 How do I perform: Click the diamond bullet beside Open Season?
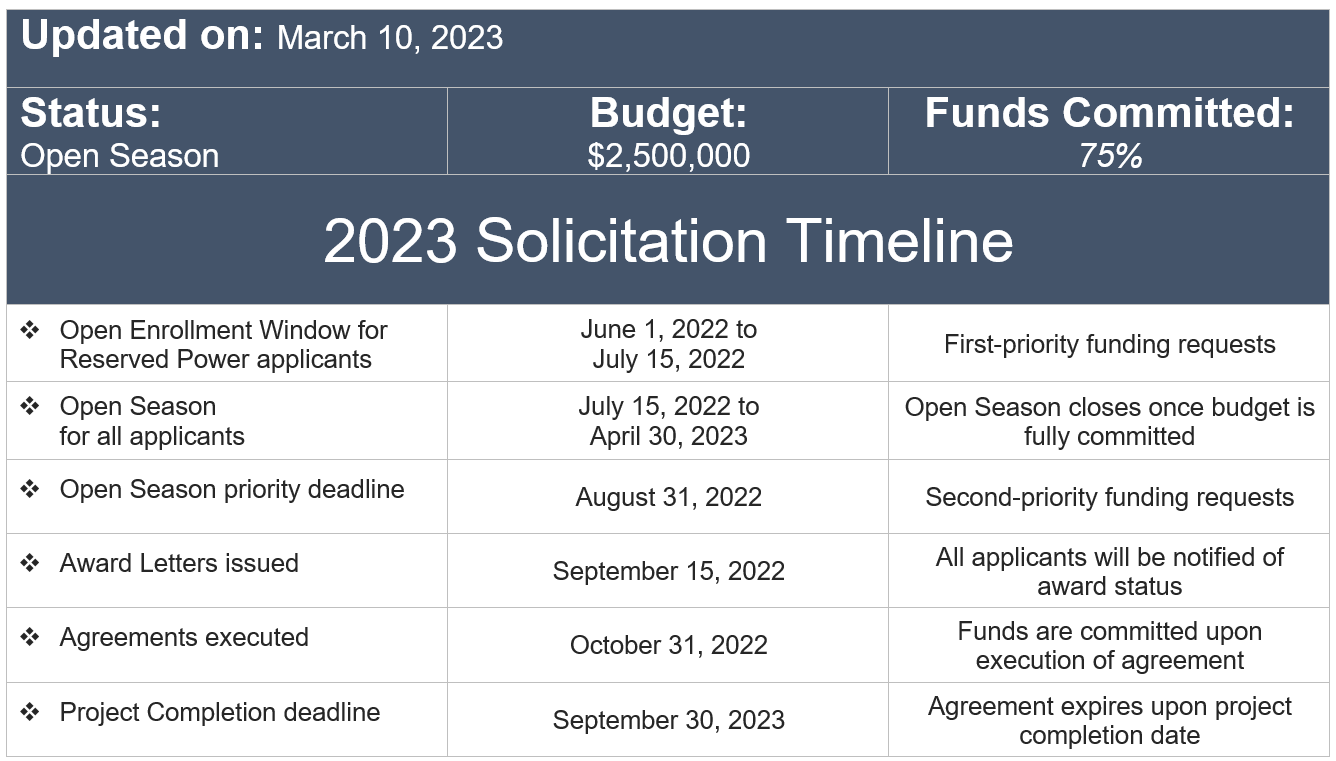pyautogui.click(x=30, y=406)
